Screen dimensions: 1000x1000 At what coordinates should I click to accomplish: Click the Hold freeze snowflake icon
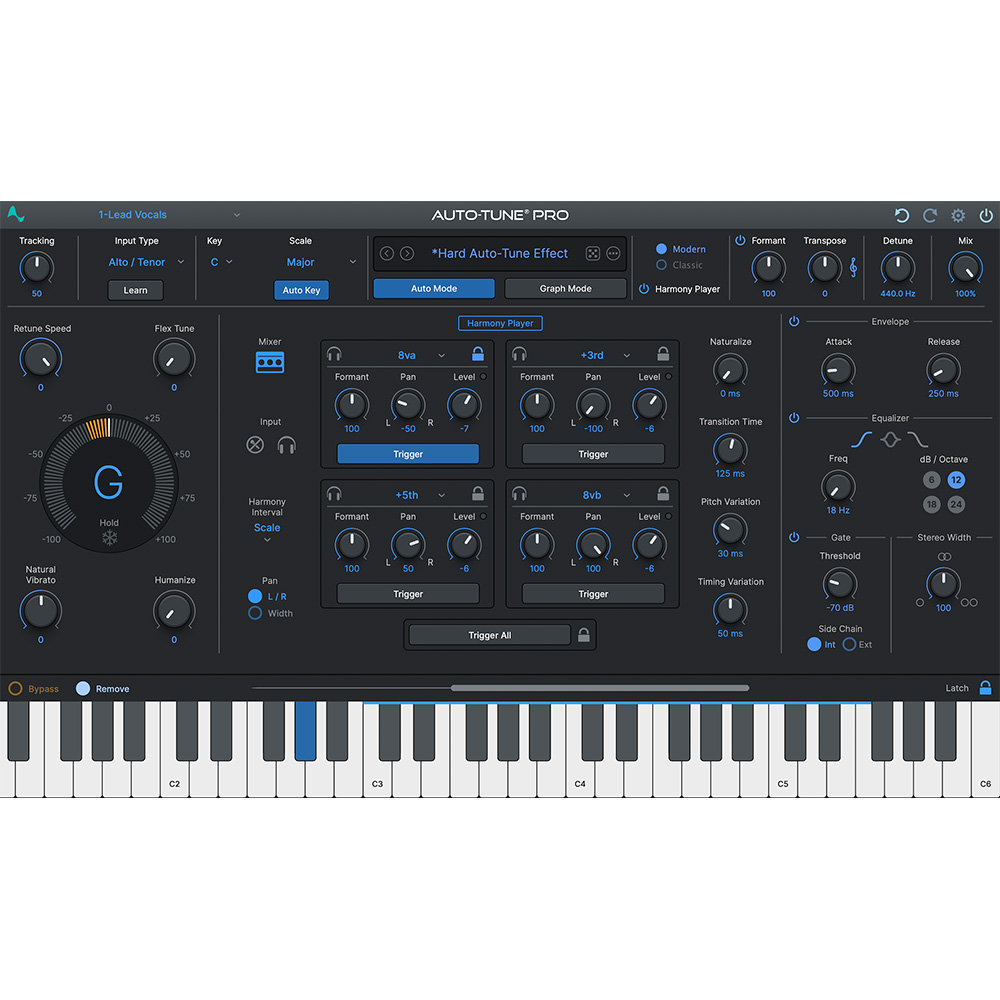110,538
